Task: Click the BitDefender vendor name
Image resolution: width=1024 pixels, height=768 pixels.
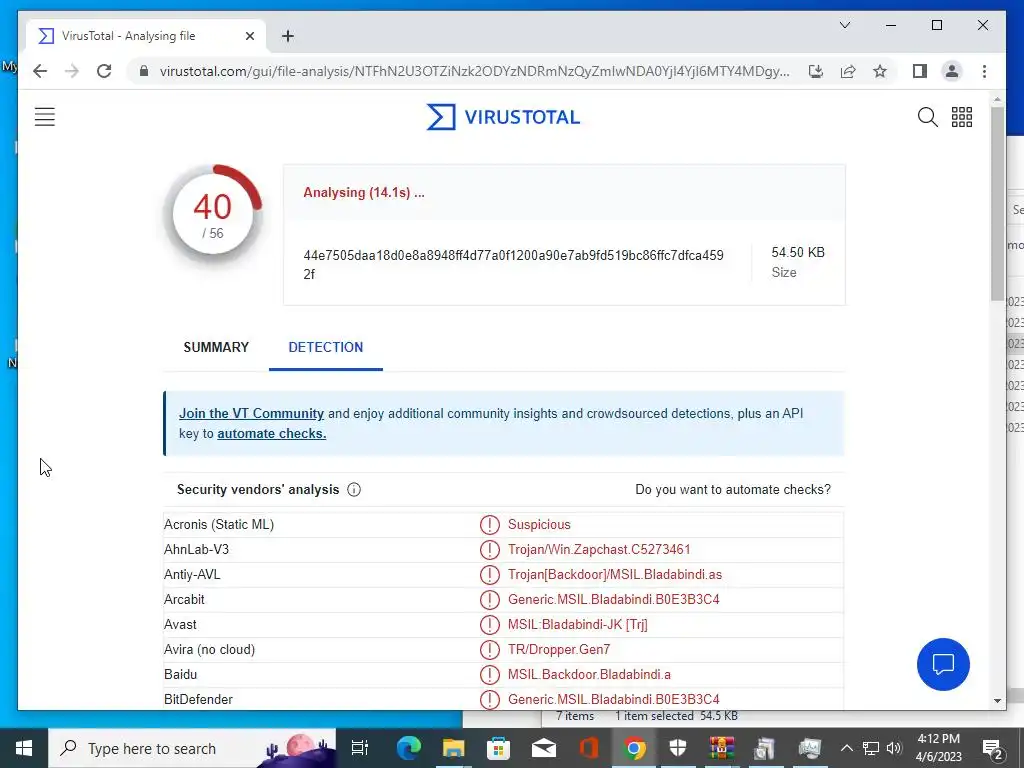Action: 199,699
